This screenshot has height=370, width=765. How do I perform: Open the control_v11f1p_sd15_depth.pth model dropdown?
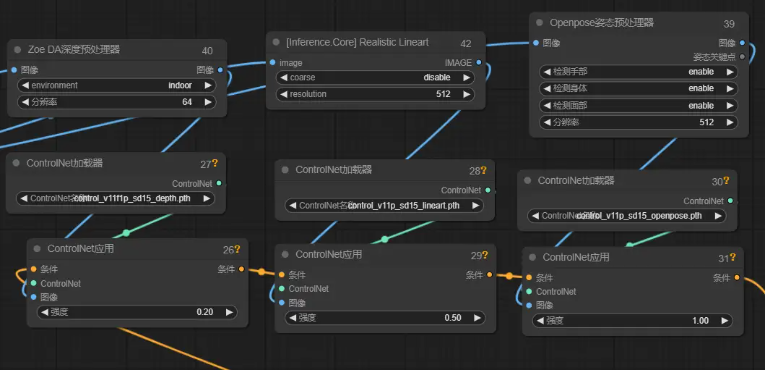click(116, 198)
